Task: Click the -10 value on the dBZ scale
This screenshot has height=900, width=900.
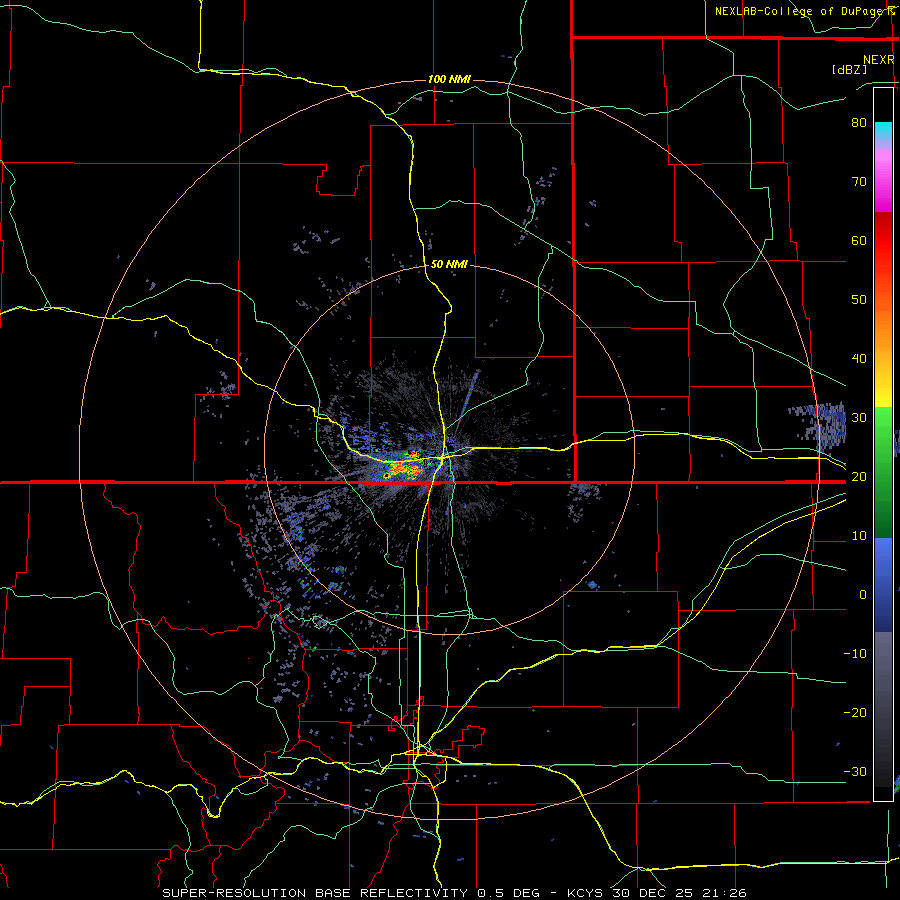Action: pos(855,653)
